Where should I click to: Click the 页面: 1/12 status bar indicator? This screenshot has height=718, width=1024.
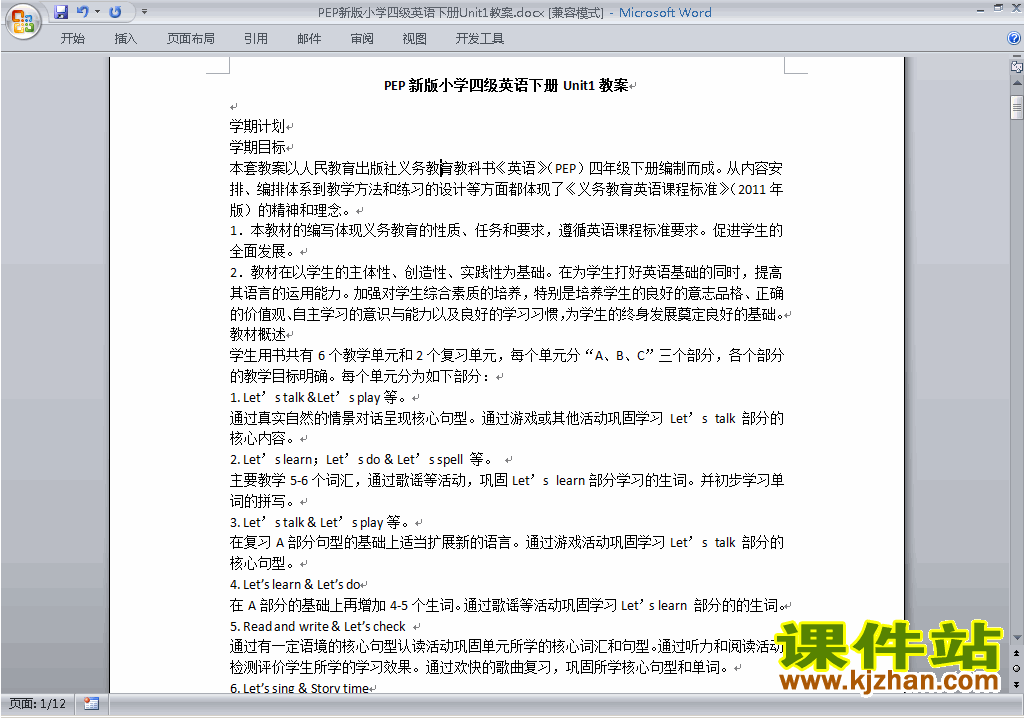pyautogui.click(x=37, y=704)
